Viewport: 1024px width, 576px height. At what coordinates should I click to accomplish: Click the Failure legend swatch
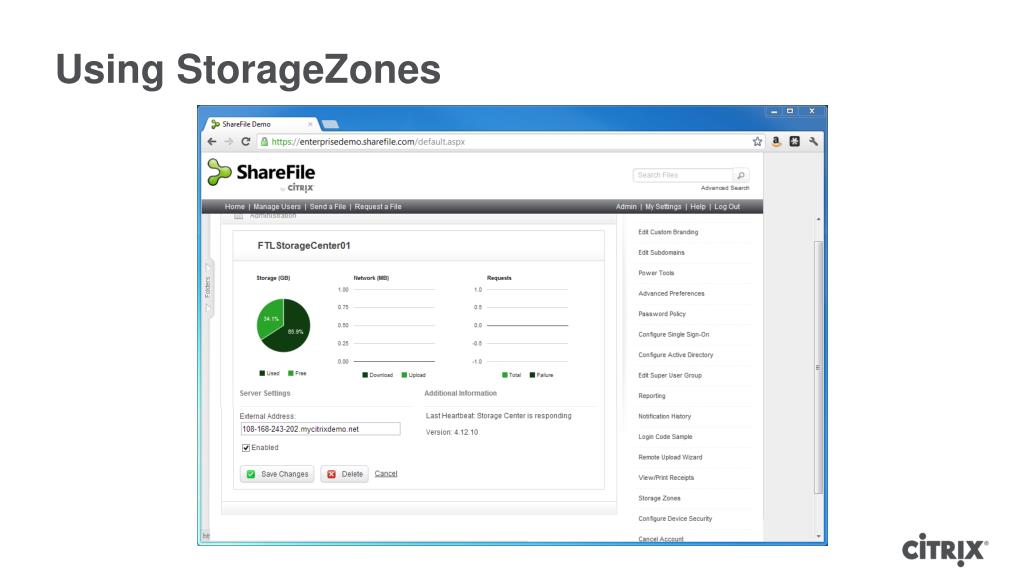[x=532, y=375]
